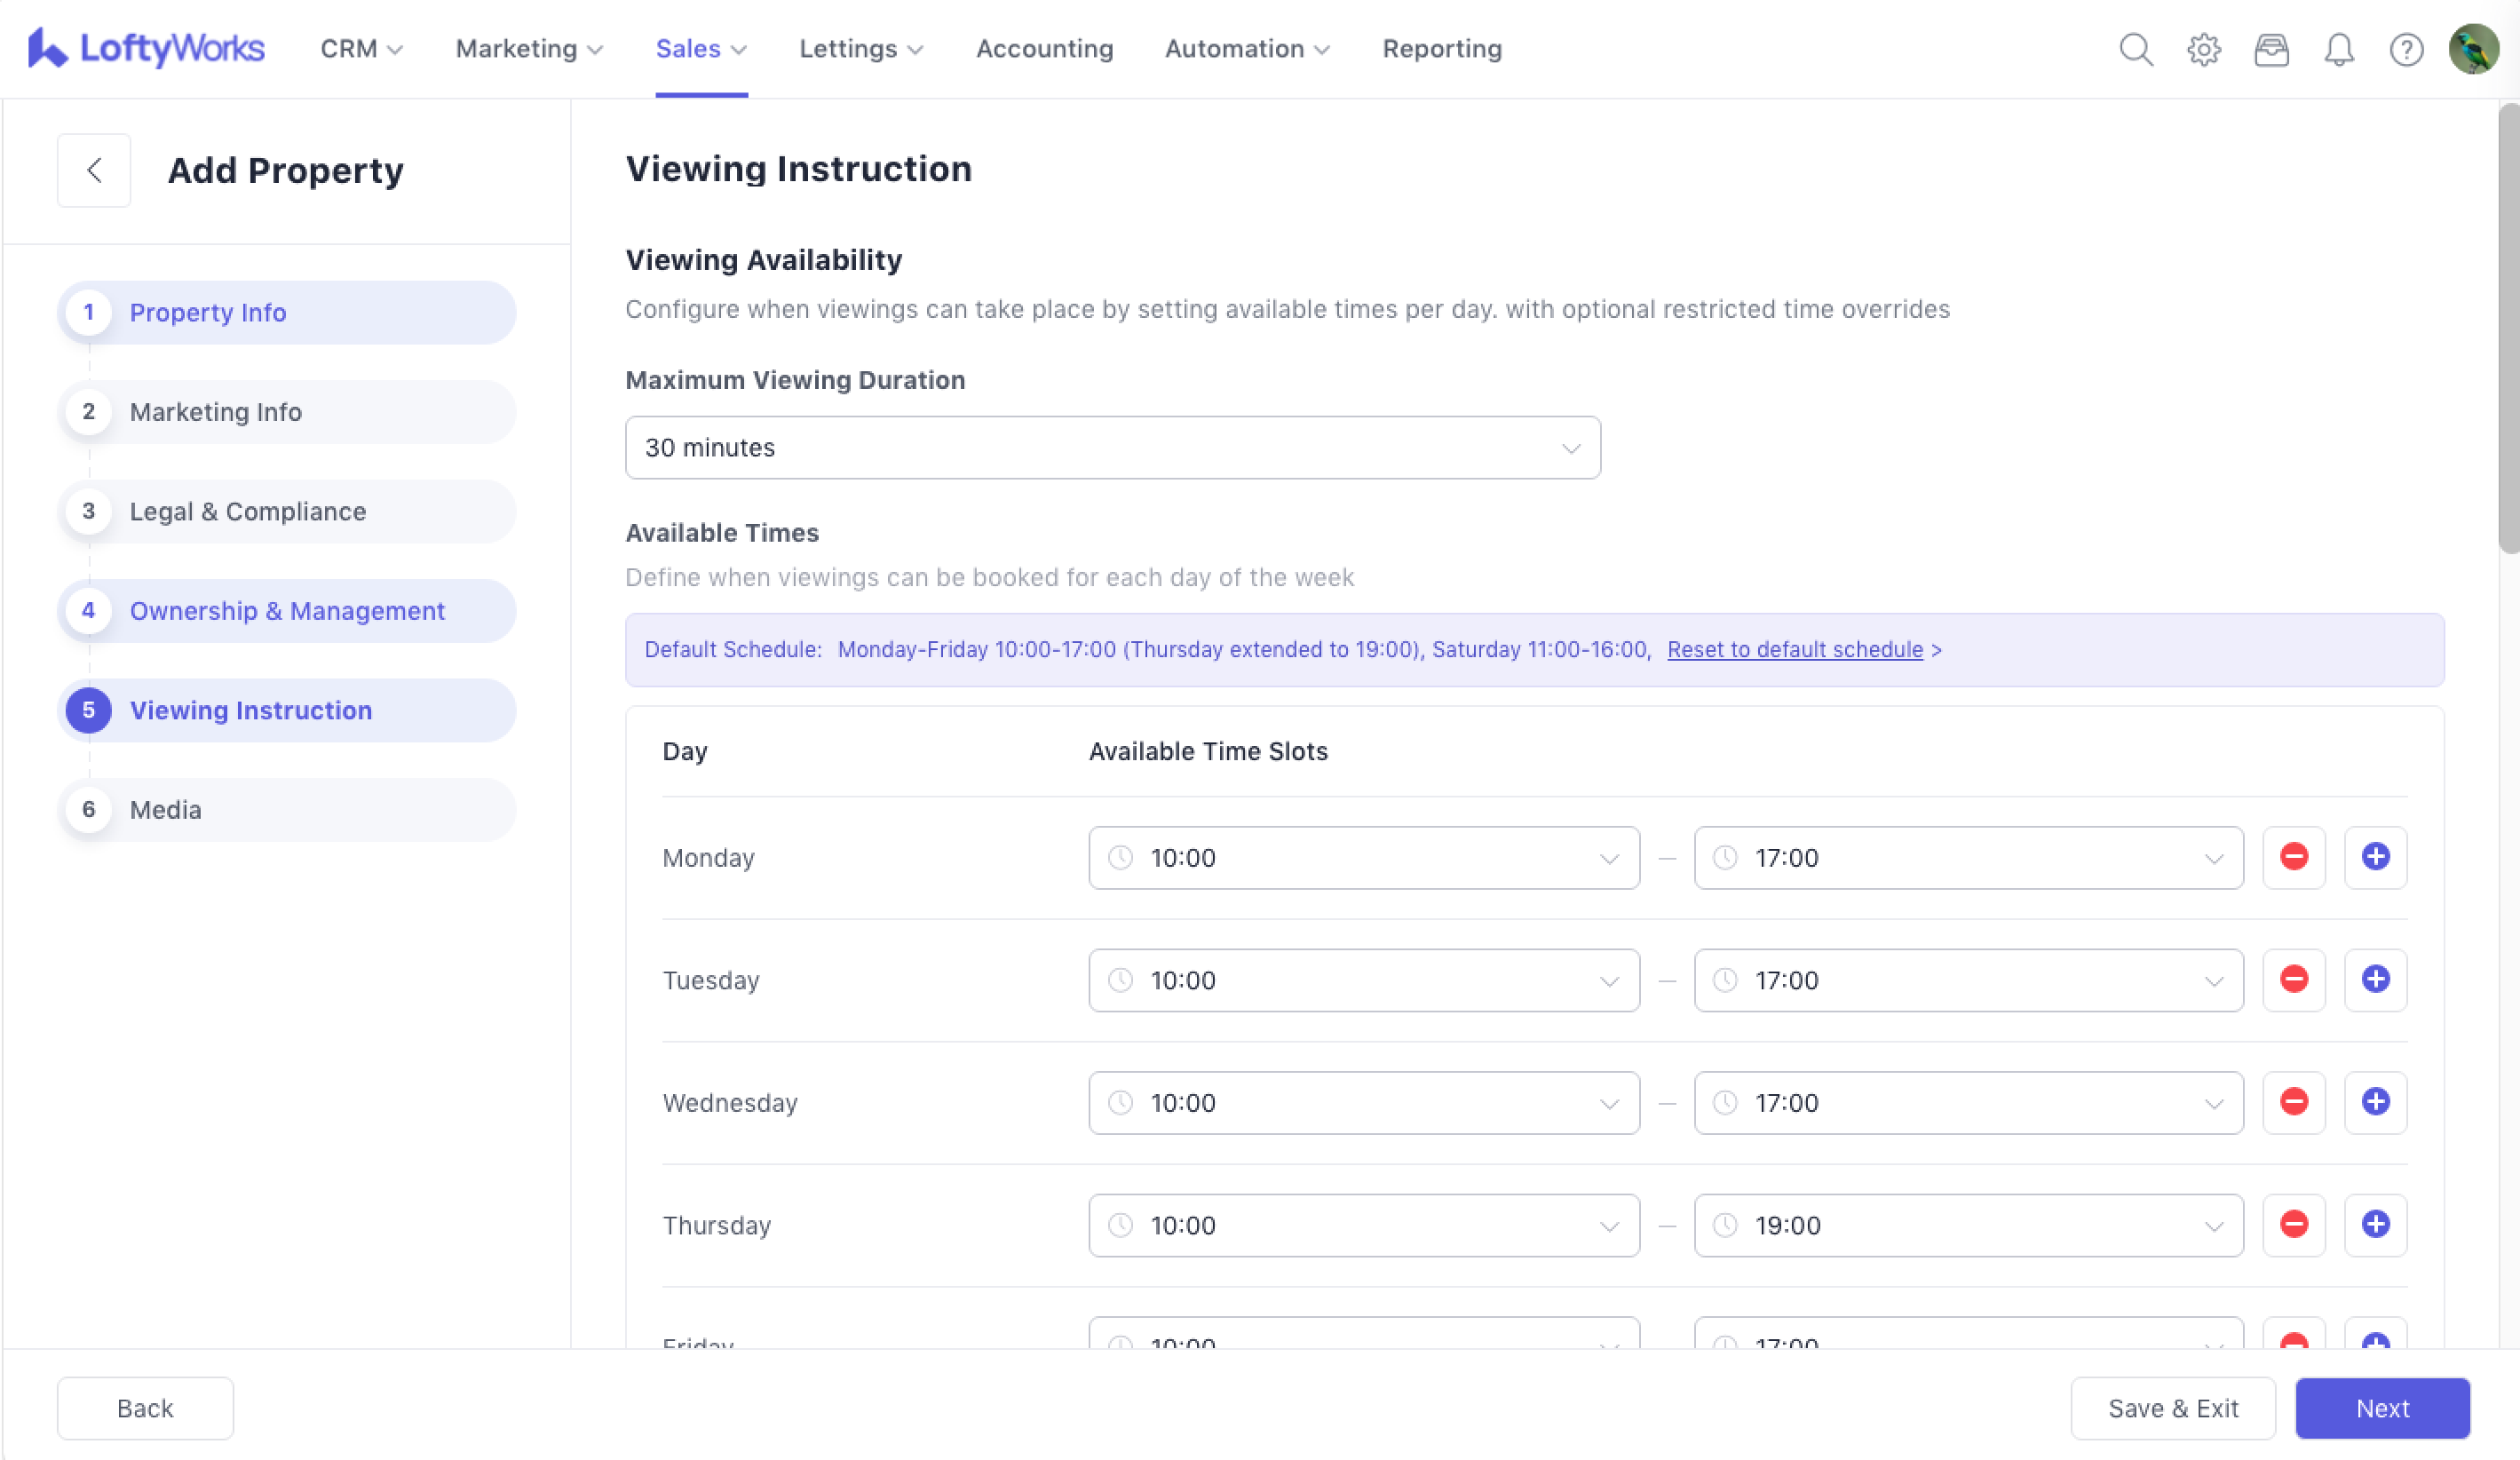Open the inbox tray icon
Viewport: 2520px width, 1460px height.
[x=2271, y=49]
